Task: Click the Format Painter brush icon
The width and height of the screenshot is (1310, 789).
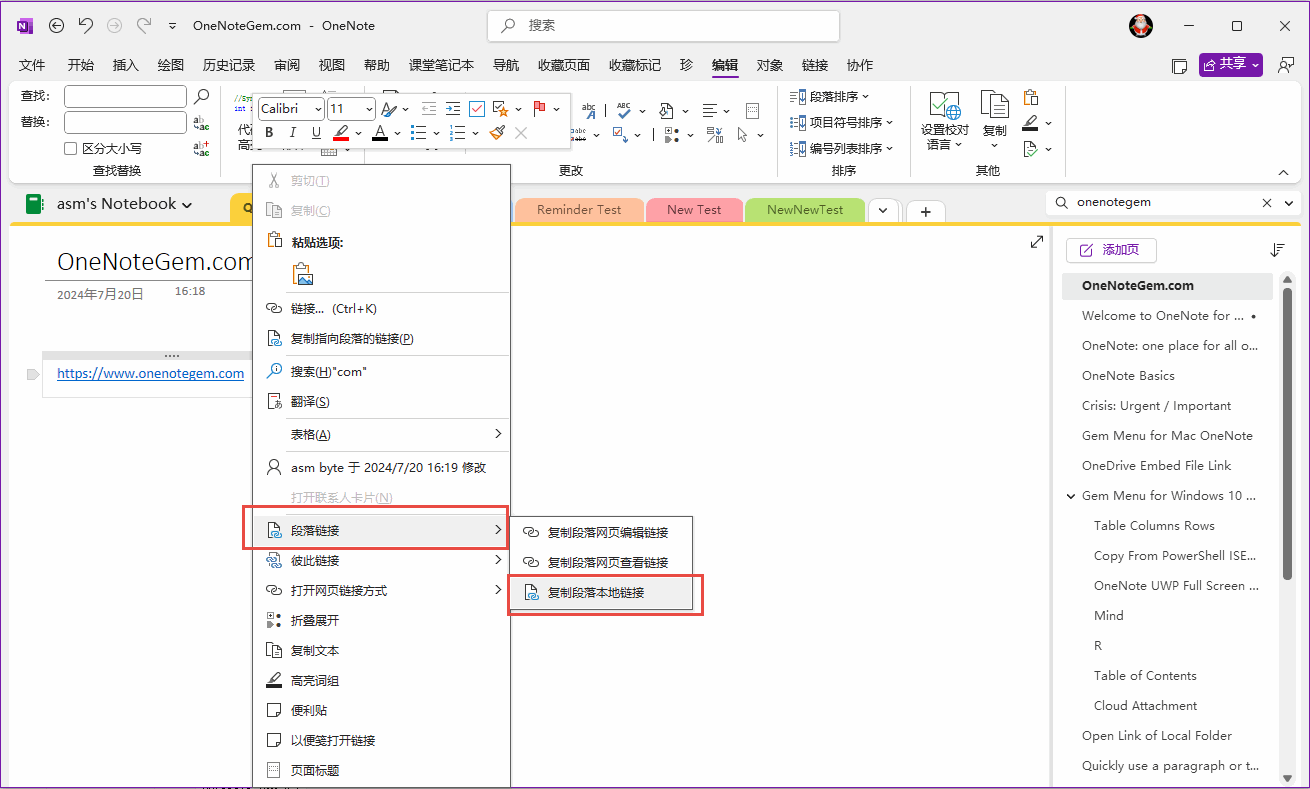Action: 497,133
